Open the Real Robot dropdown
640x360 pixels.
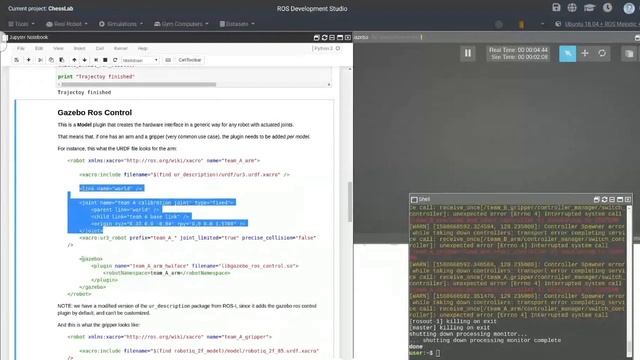point(67,24)
